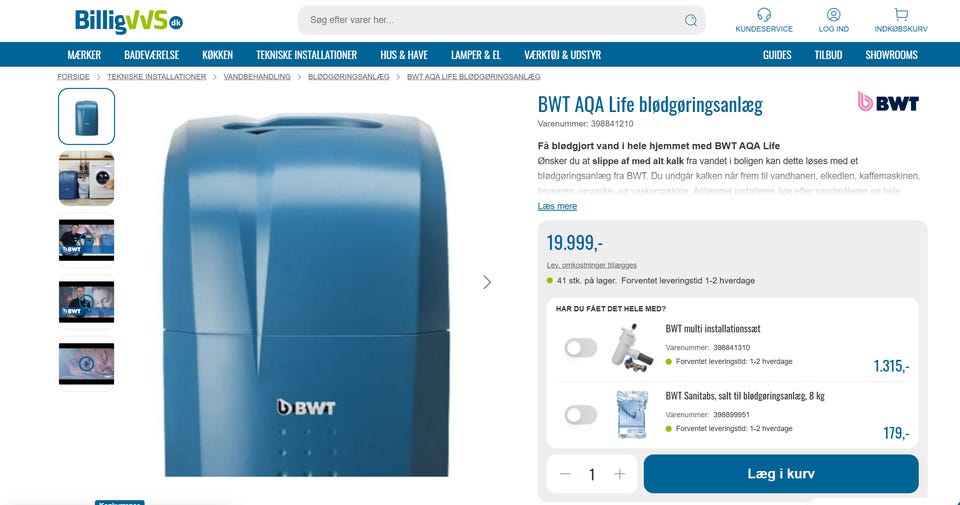Go to BilligVVS home logo
The height and width of the screenshot is (505, 960).
coord(129,21)
